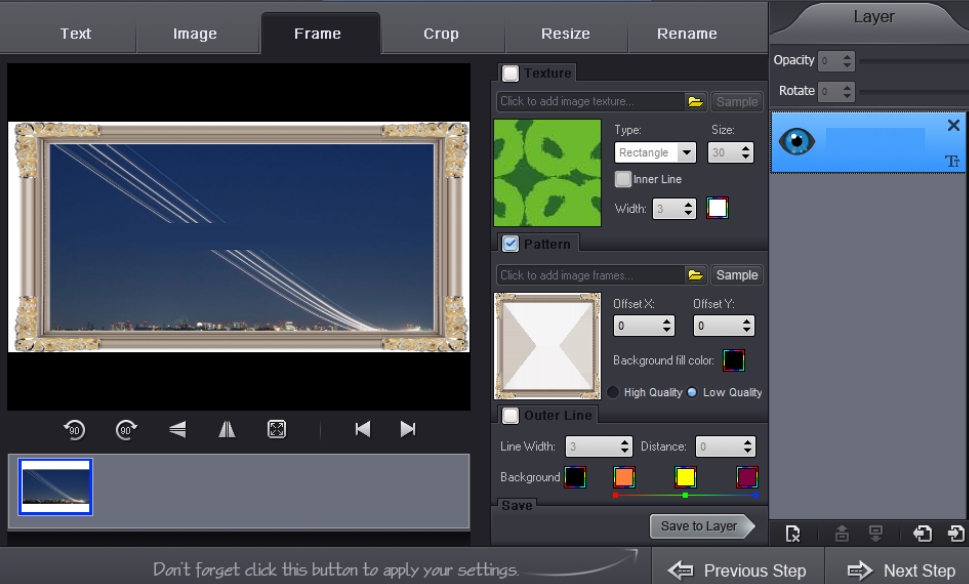This screenshot has width=969, height=584.
Task: Browse for image frames folder icon
Action: pyautogui.click(x=695, y=275)
